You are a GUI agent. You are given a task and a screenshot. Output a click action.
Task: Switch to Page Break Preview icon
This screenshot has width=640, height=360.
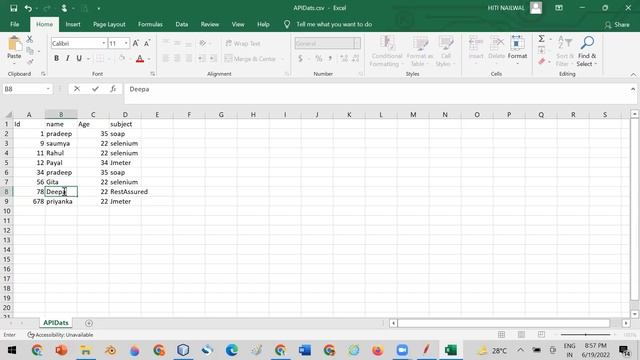[x=541, y=335]
